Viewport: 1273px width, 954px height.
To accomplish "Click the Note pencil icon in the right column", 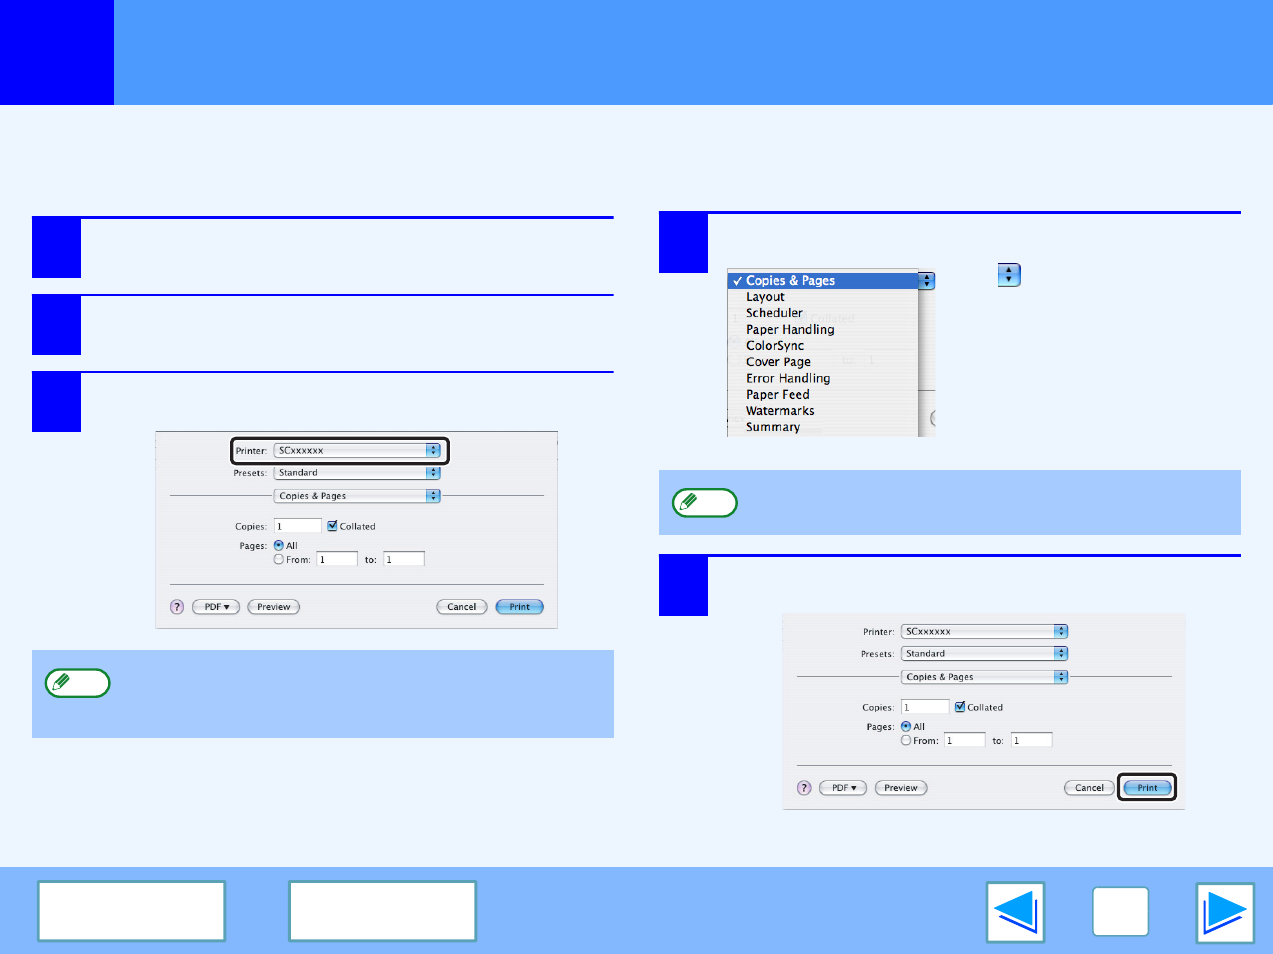I will click(705, 503).
